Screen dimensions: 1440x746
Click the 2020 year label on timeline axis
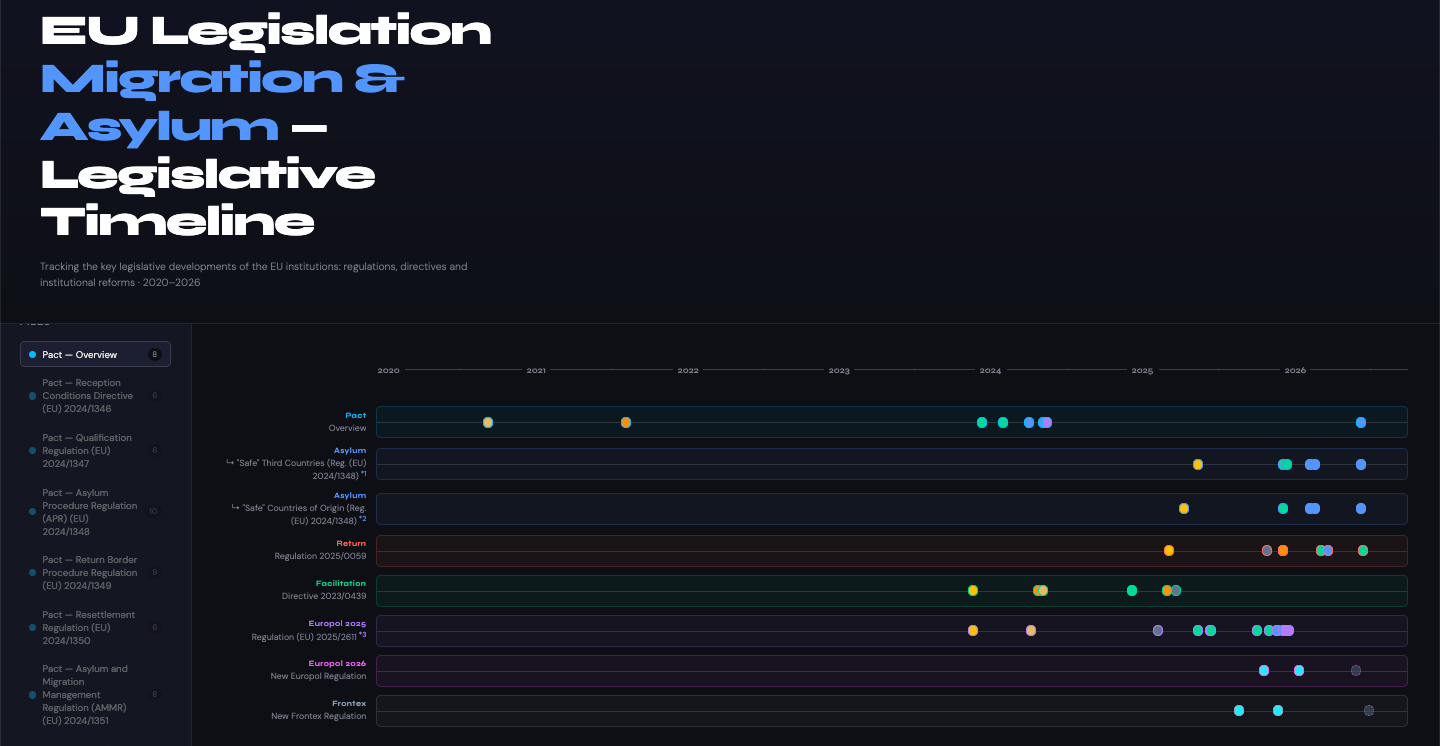tap(388, 371)
